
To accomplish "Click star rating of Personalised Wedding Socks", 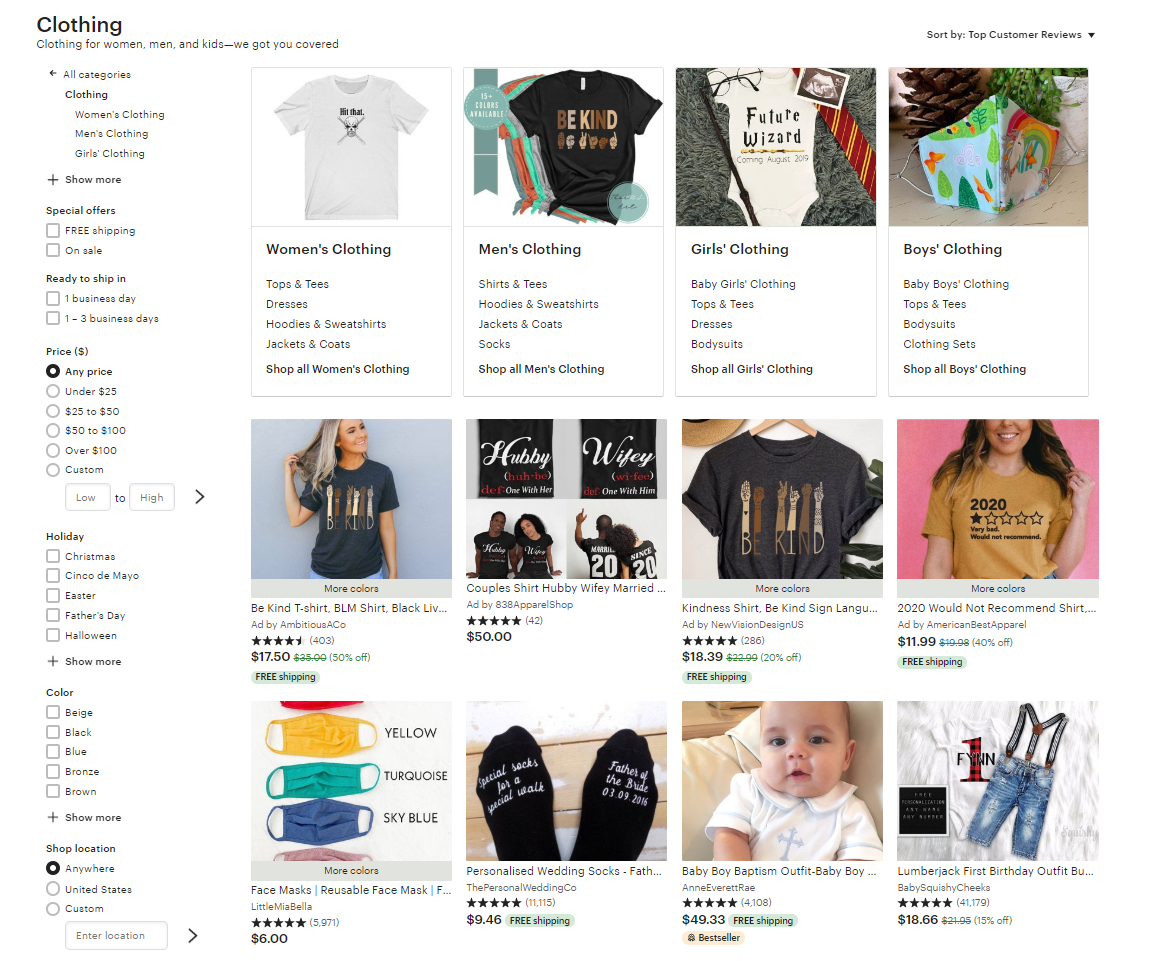I will 494,903.
